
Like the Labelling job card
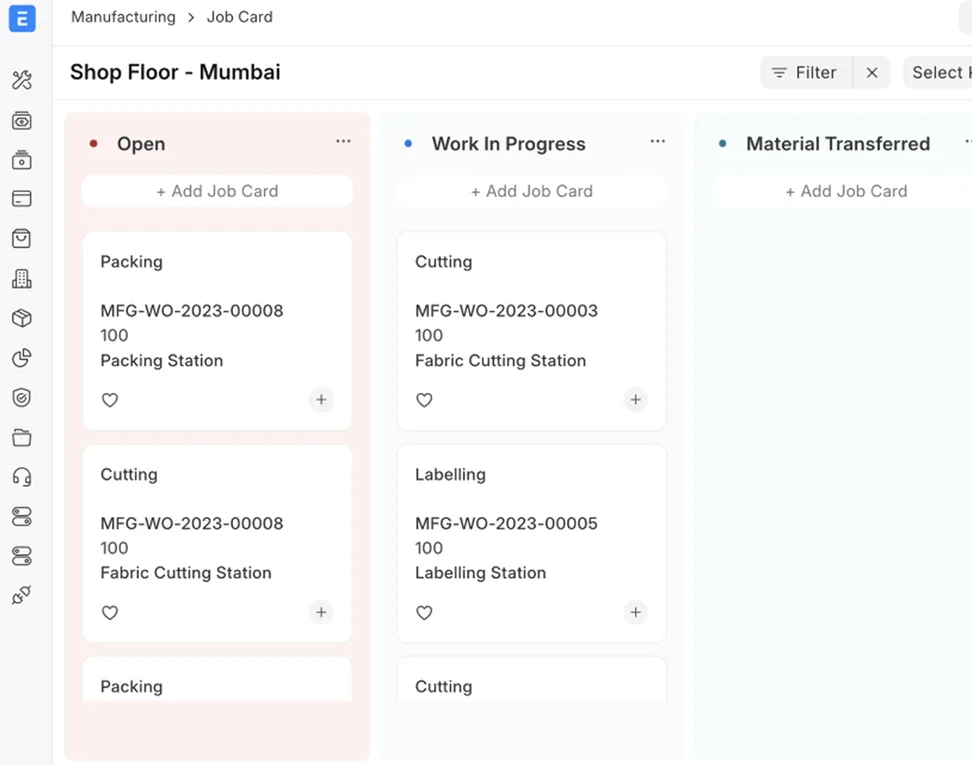[x=424, y=612]
